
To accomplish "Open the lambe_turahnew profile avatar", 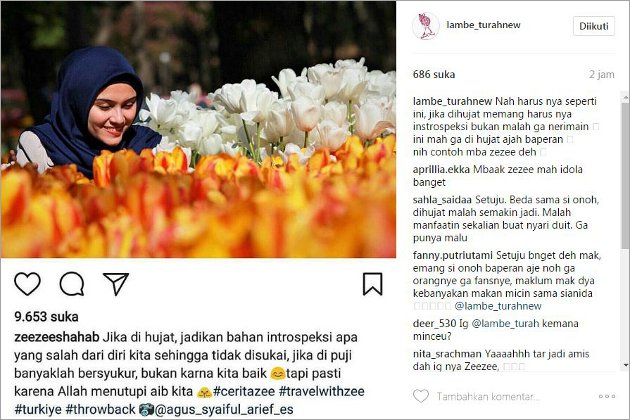I will [x=425, y=26].
